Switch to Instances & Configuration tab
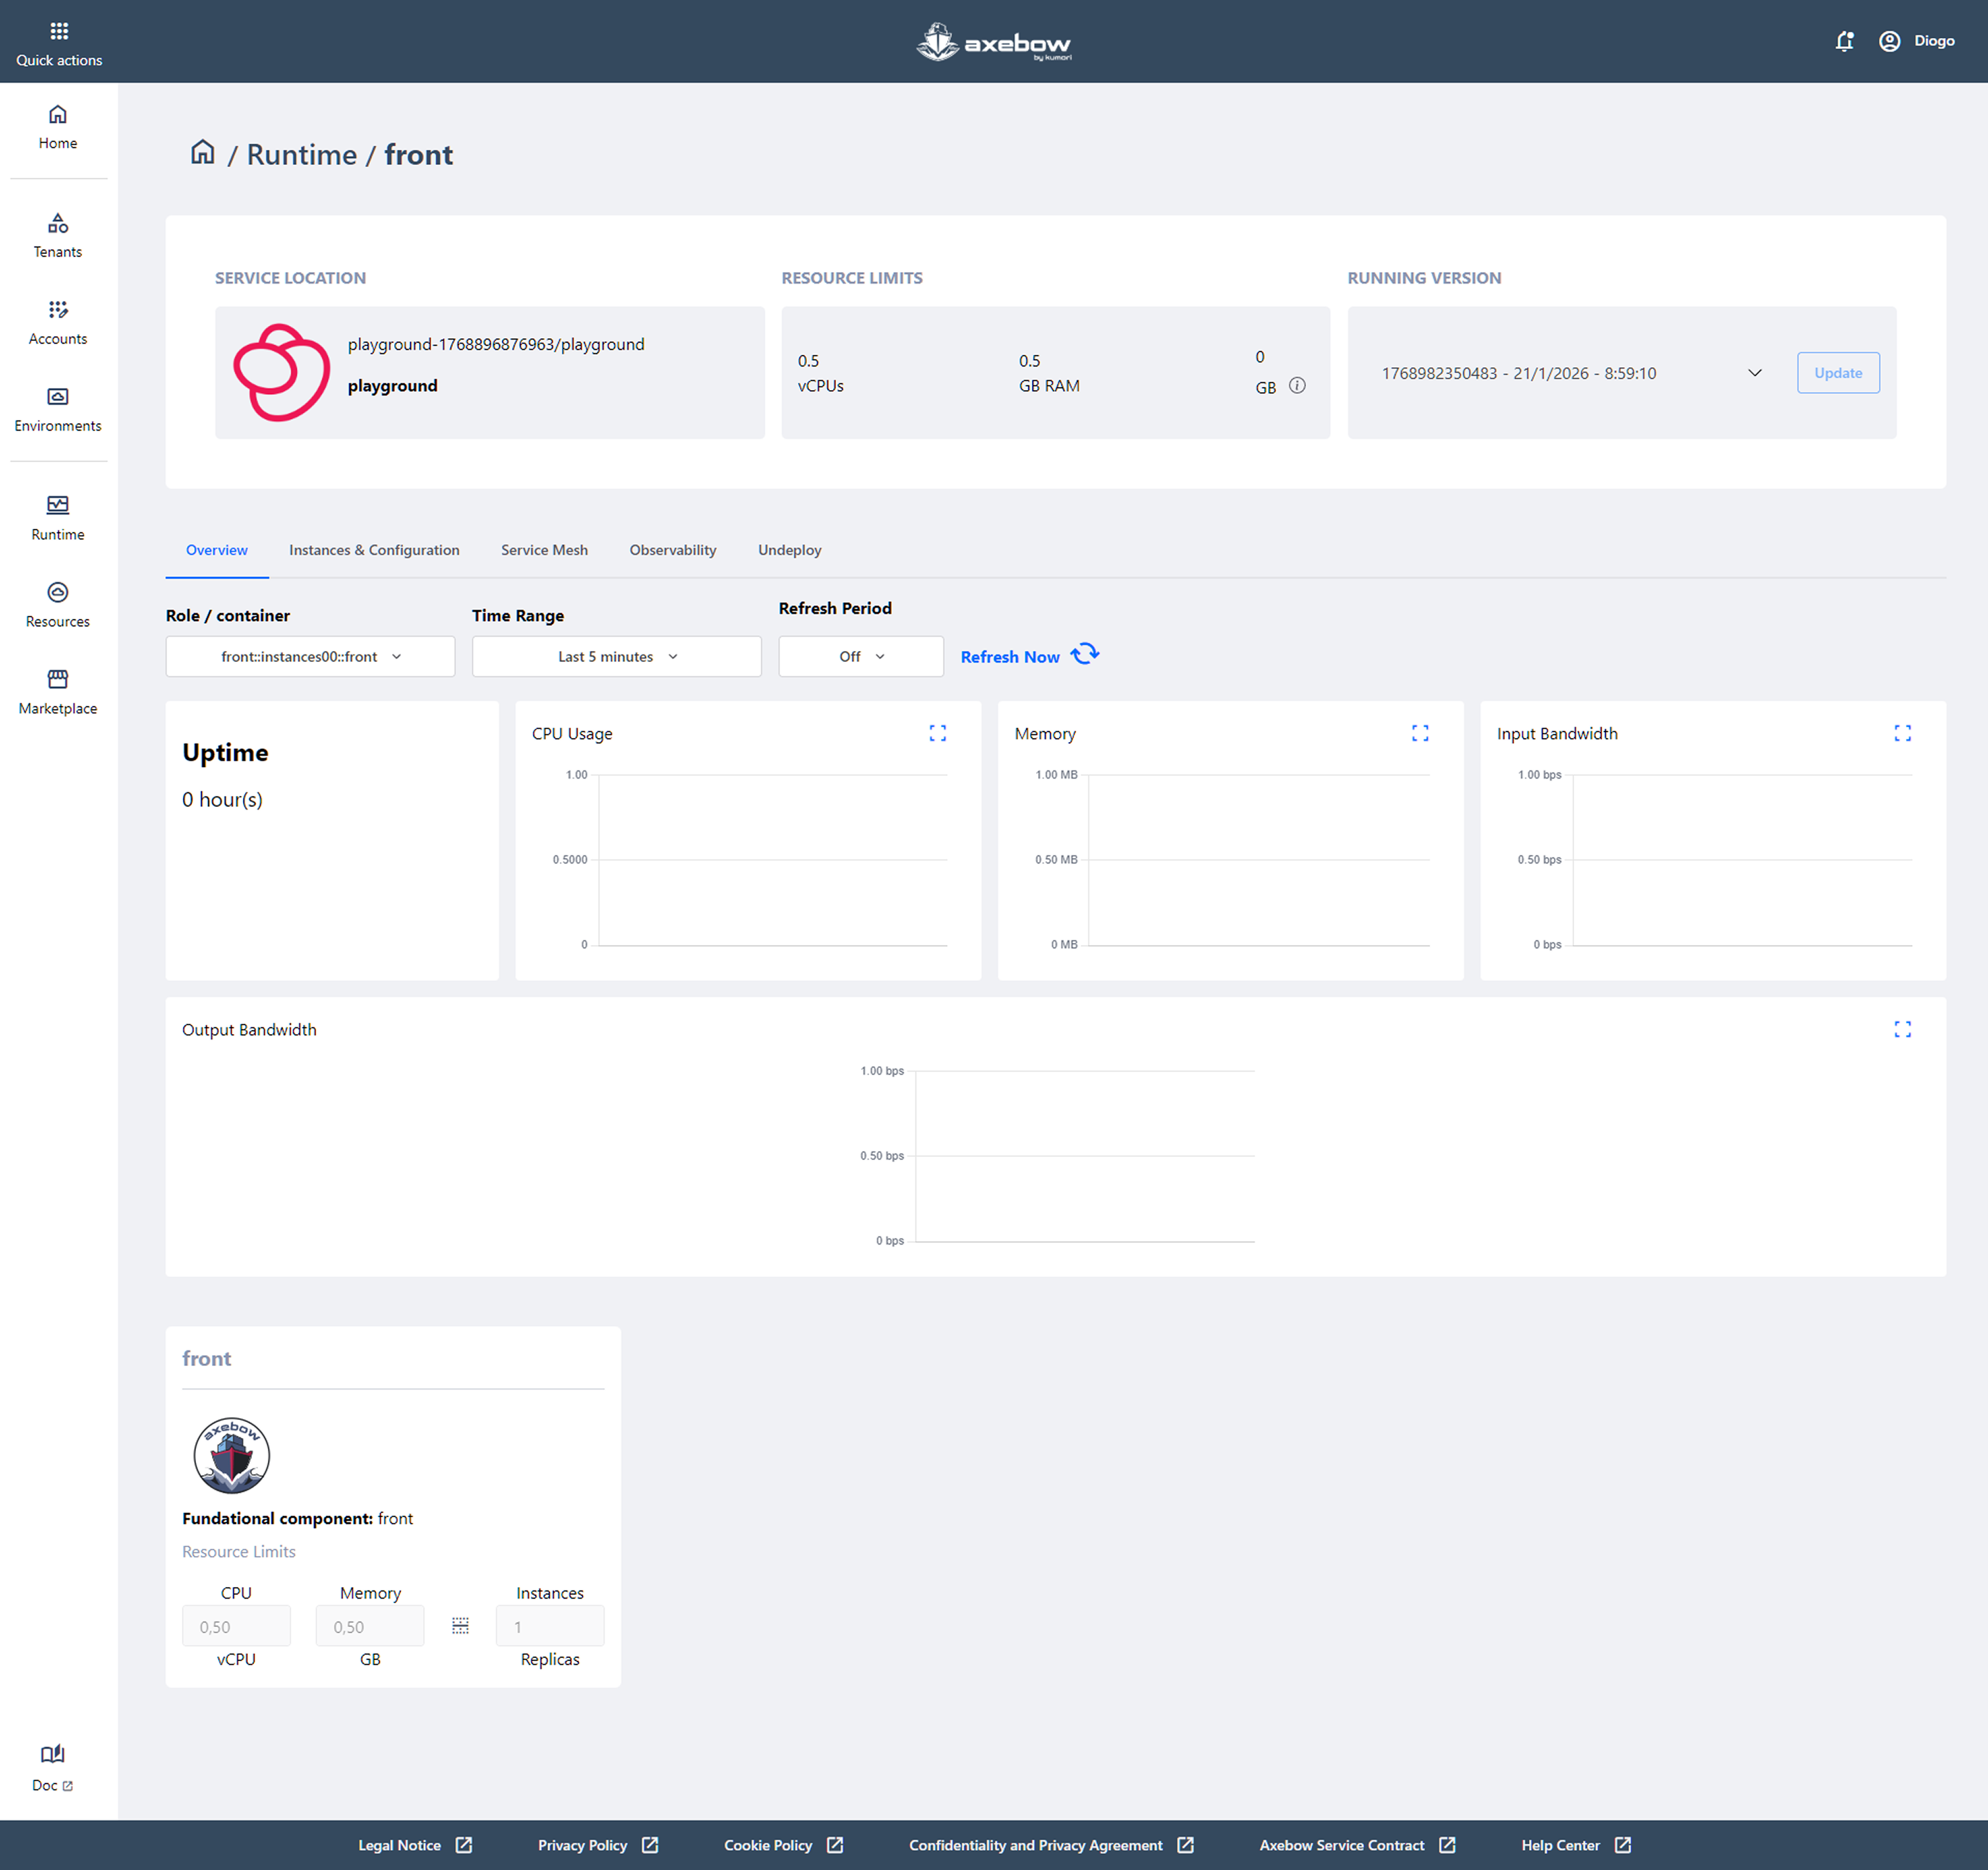Viewport: 1988px width, 1870px height. coord(374,550)
